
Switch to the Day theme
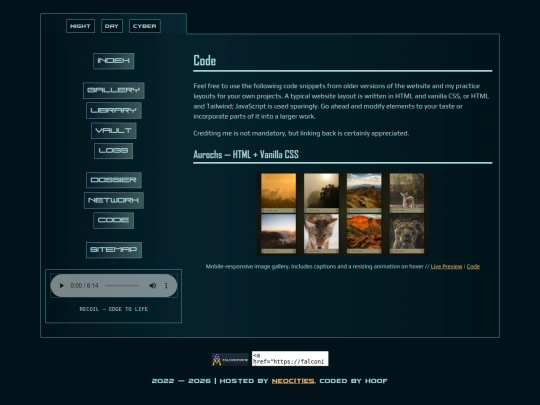[x=112, y=26]
